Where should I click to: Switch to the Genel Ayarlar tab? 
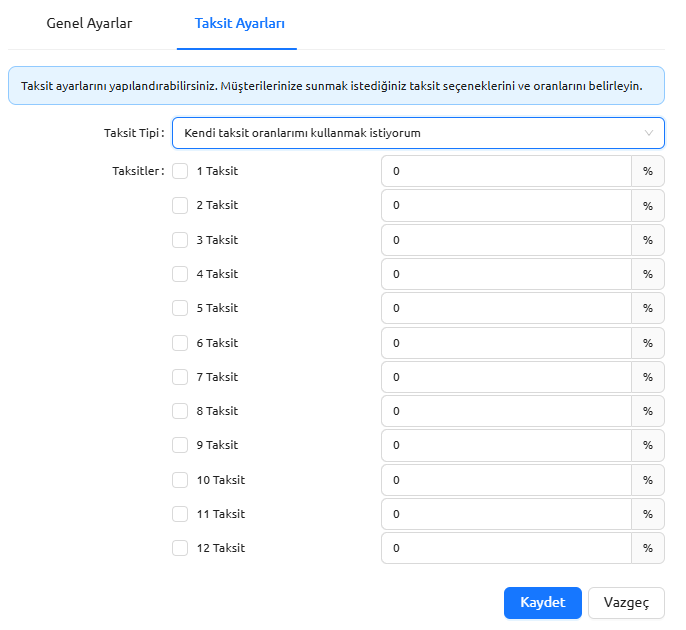[x=89, y=23]
